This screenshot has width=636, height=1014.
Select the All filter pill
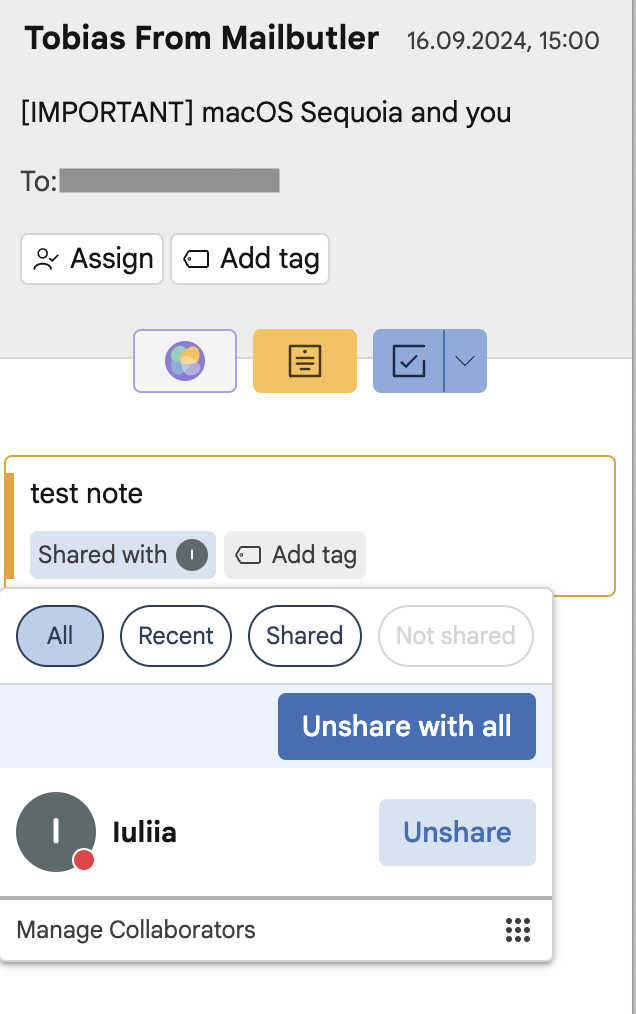click(60, 636)
